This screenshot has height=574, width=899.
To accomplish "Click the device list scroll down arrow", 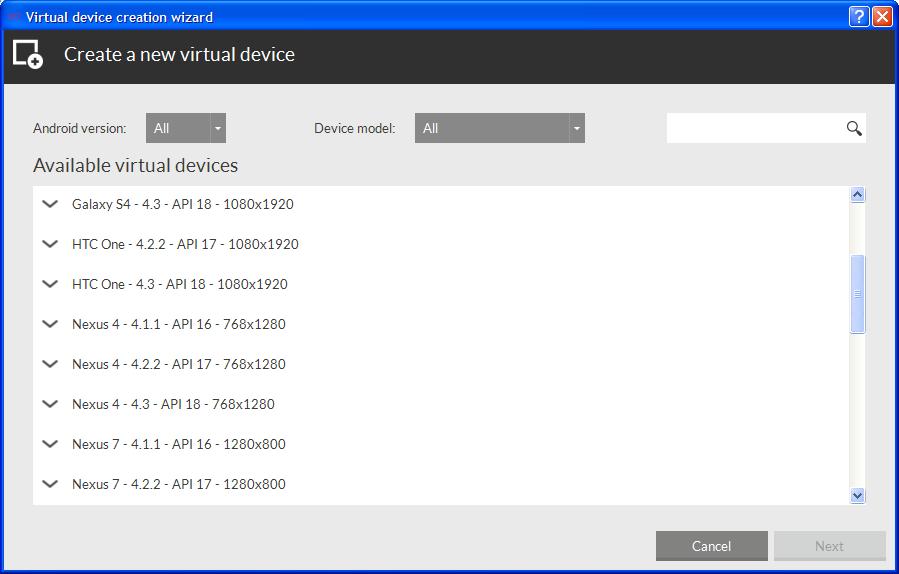I will 858,495.
